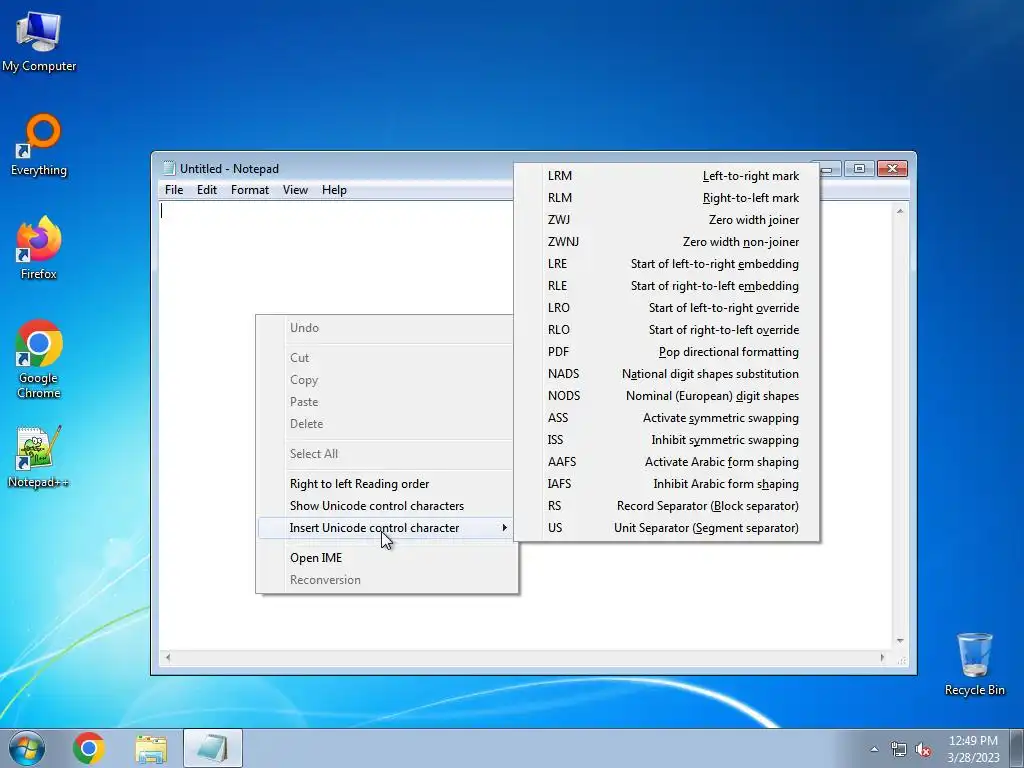Image resolution: width=1024 pixels, height=768 pixels.
Task: Click the Windows Start button
Action: [x=27, y=748]
